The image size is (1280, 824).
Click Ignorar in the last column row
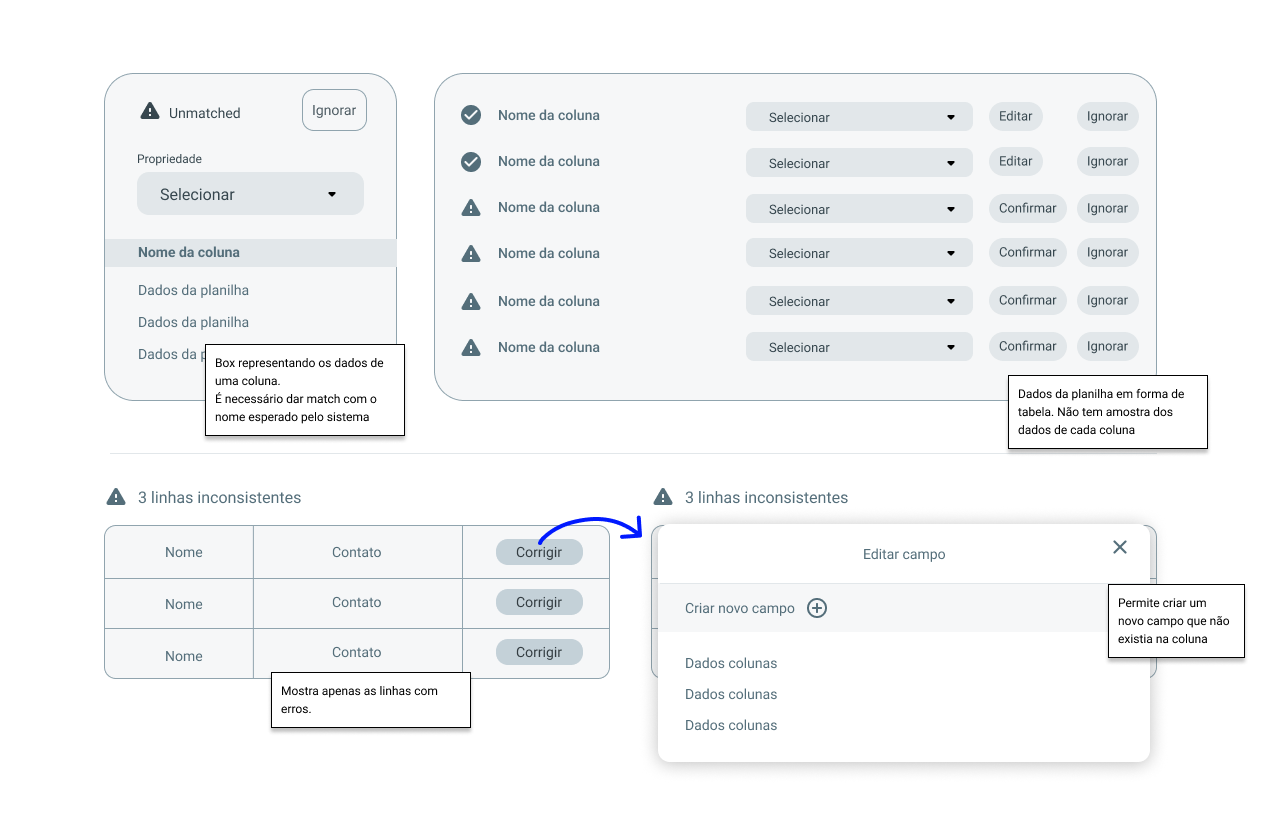1108,346
